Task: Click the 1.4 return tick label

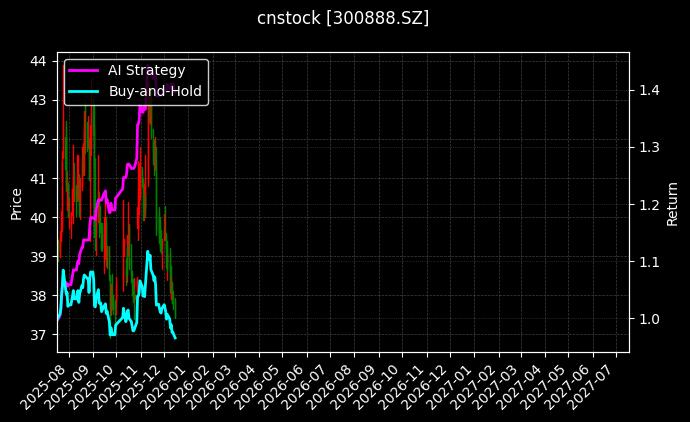Action: click(649, 90)
